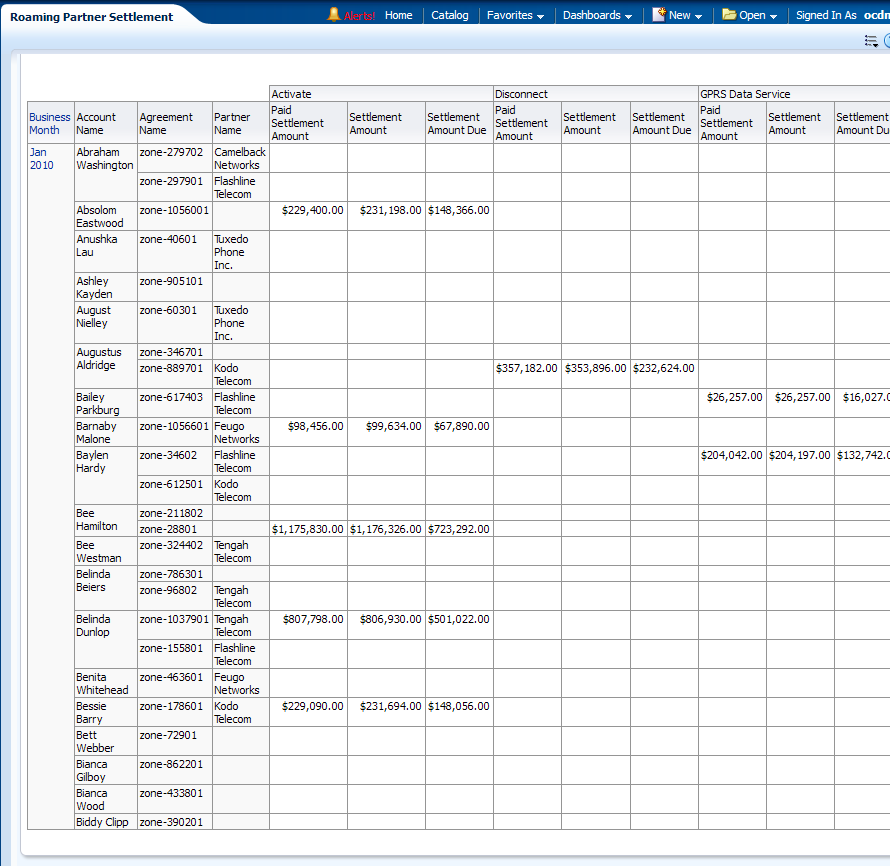This screenshot has width=890, height=866.
Task: Click the Partner Name column header
Action: (x=232, y=123)
